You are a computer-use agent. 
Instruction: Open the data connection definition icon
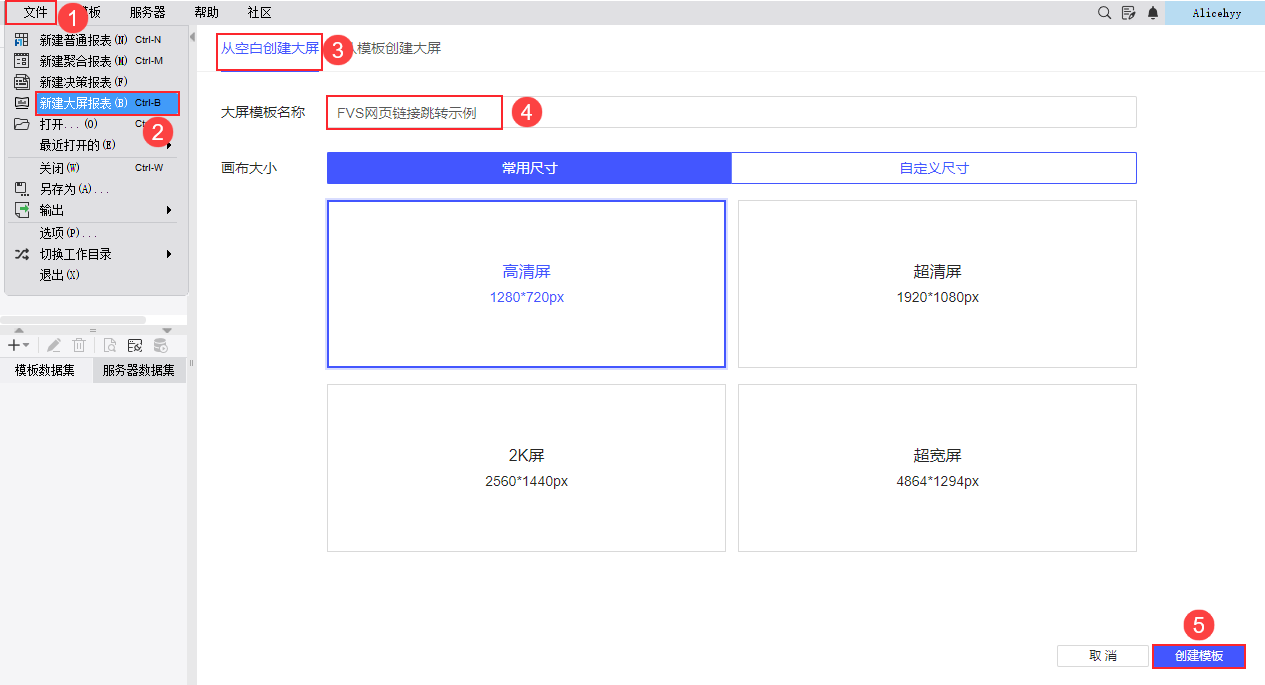click(x=135, y=345)
